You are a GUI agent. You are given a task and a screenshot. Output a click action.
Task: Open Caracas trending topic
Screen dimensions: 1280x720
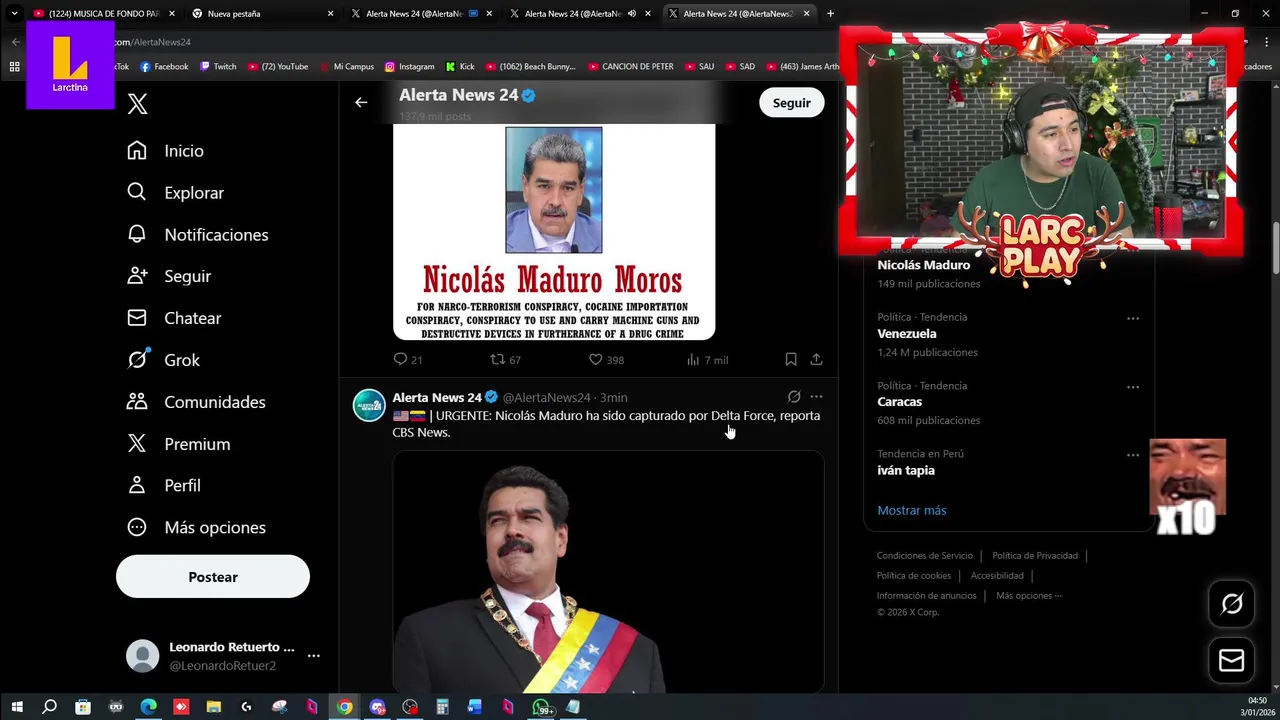coord(899,402)
